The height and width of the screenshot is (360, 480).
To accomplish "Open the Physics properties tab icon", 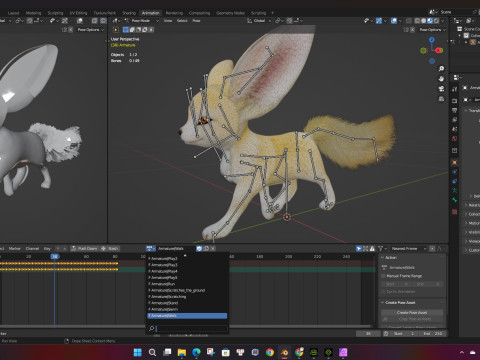I will [454, 172].
